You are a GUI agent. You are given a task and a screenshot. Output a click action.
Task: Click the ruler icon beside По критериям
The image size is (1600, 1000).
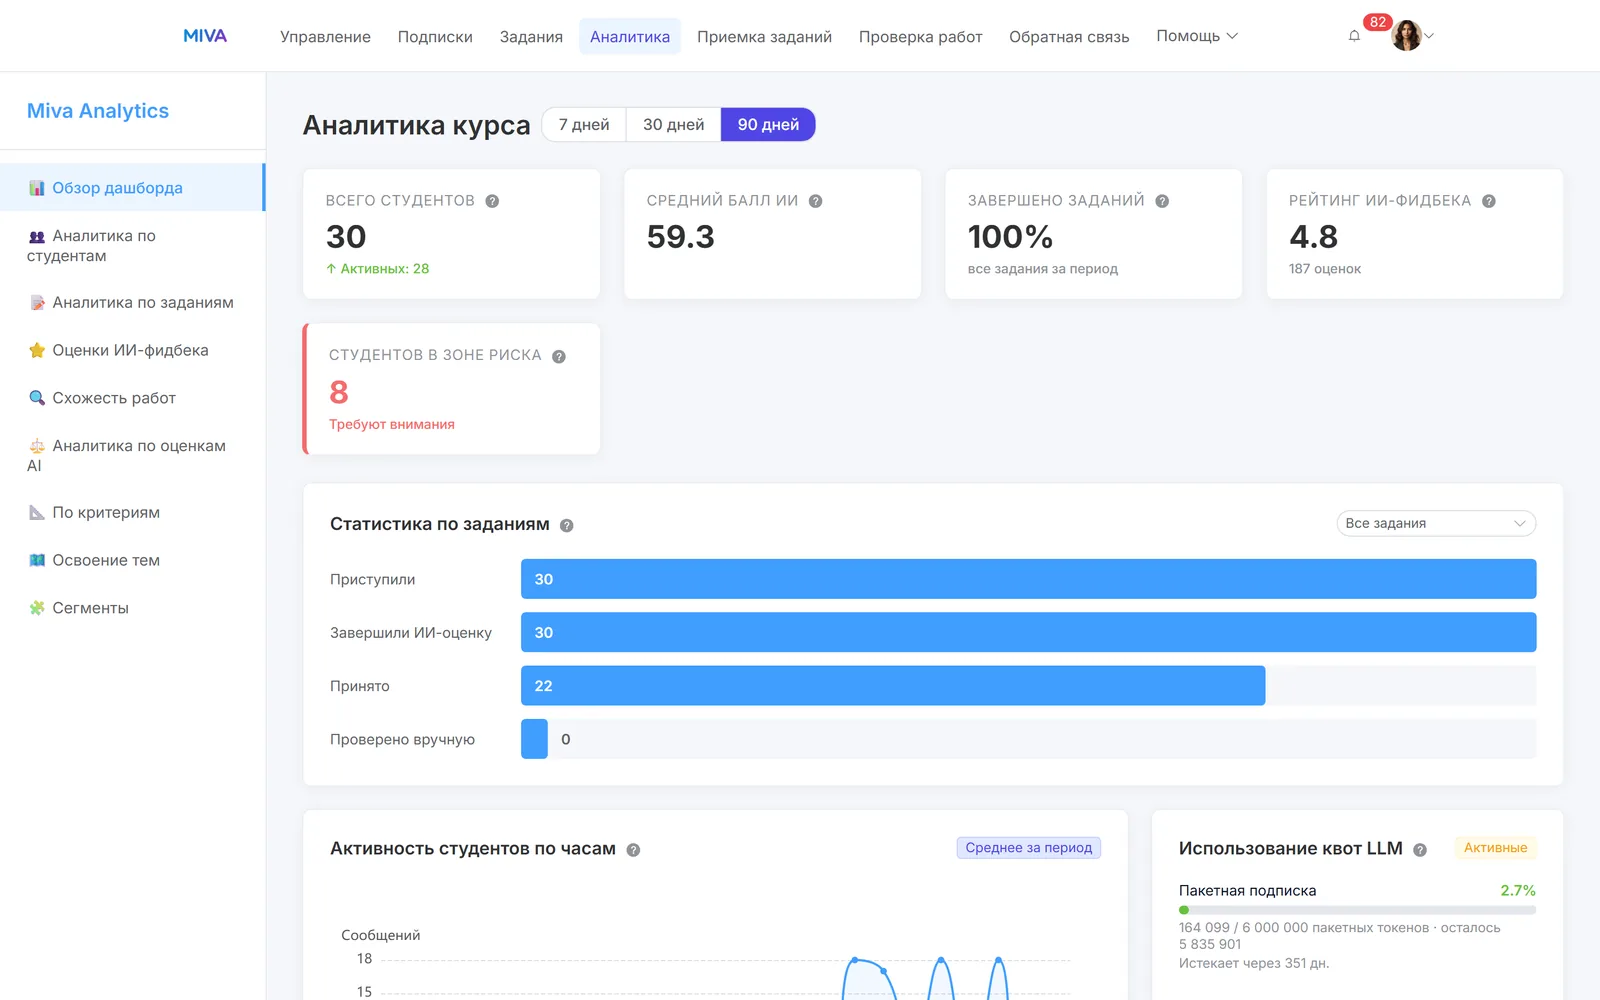[37, 512]
